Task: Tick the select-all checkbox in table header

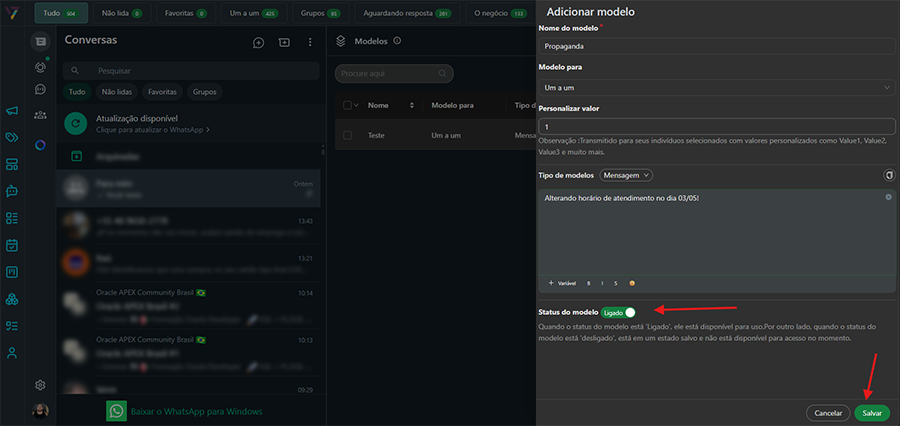Action: coord(347,105)
